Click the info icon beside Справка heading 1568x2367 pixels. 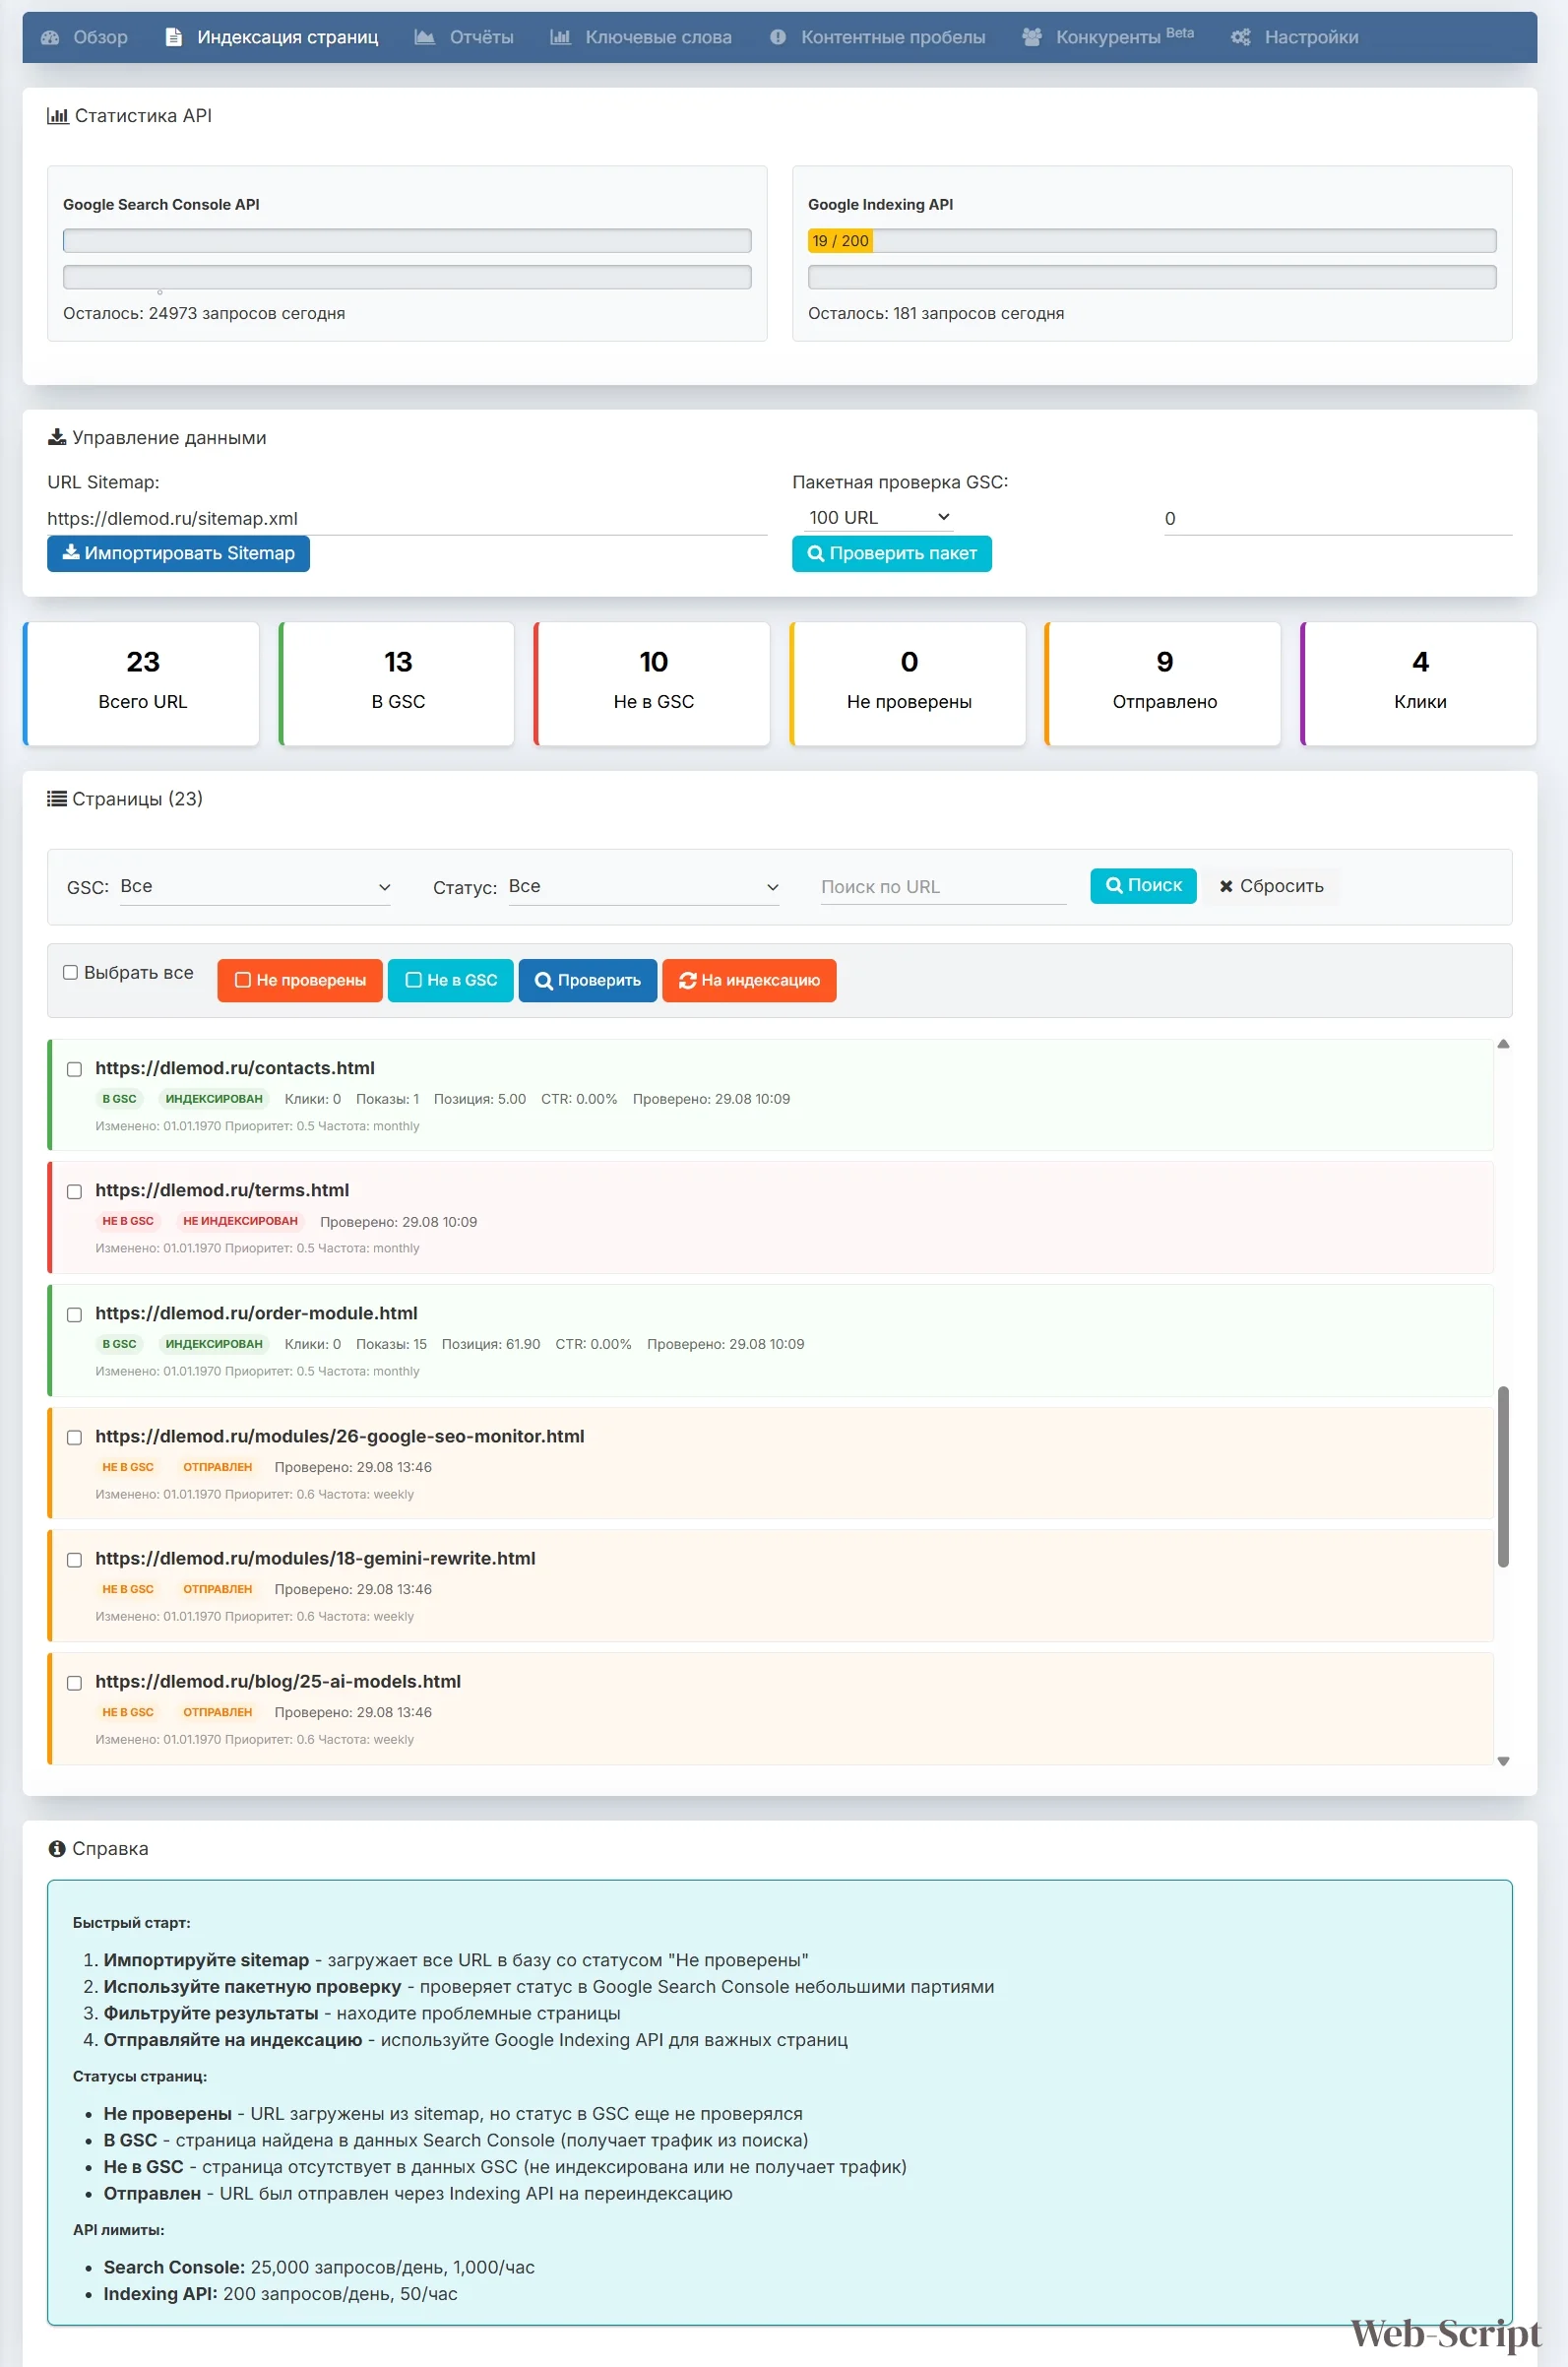pyautogui.click(x=57, y=1849)
